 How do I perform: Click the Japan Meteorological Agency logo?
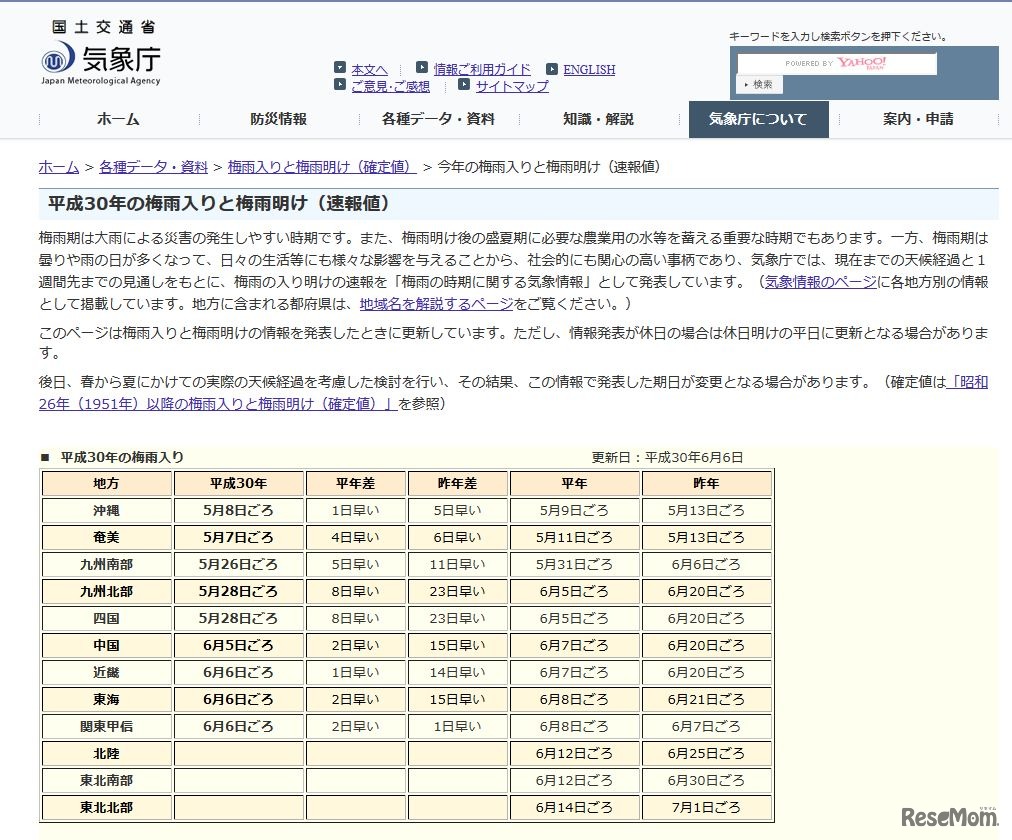click(101, 54)
